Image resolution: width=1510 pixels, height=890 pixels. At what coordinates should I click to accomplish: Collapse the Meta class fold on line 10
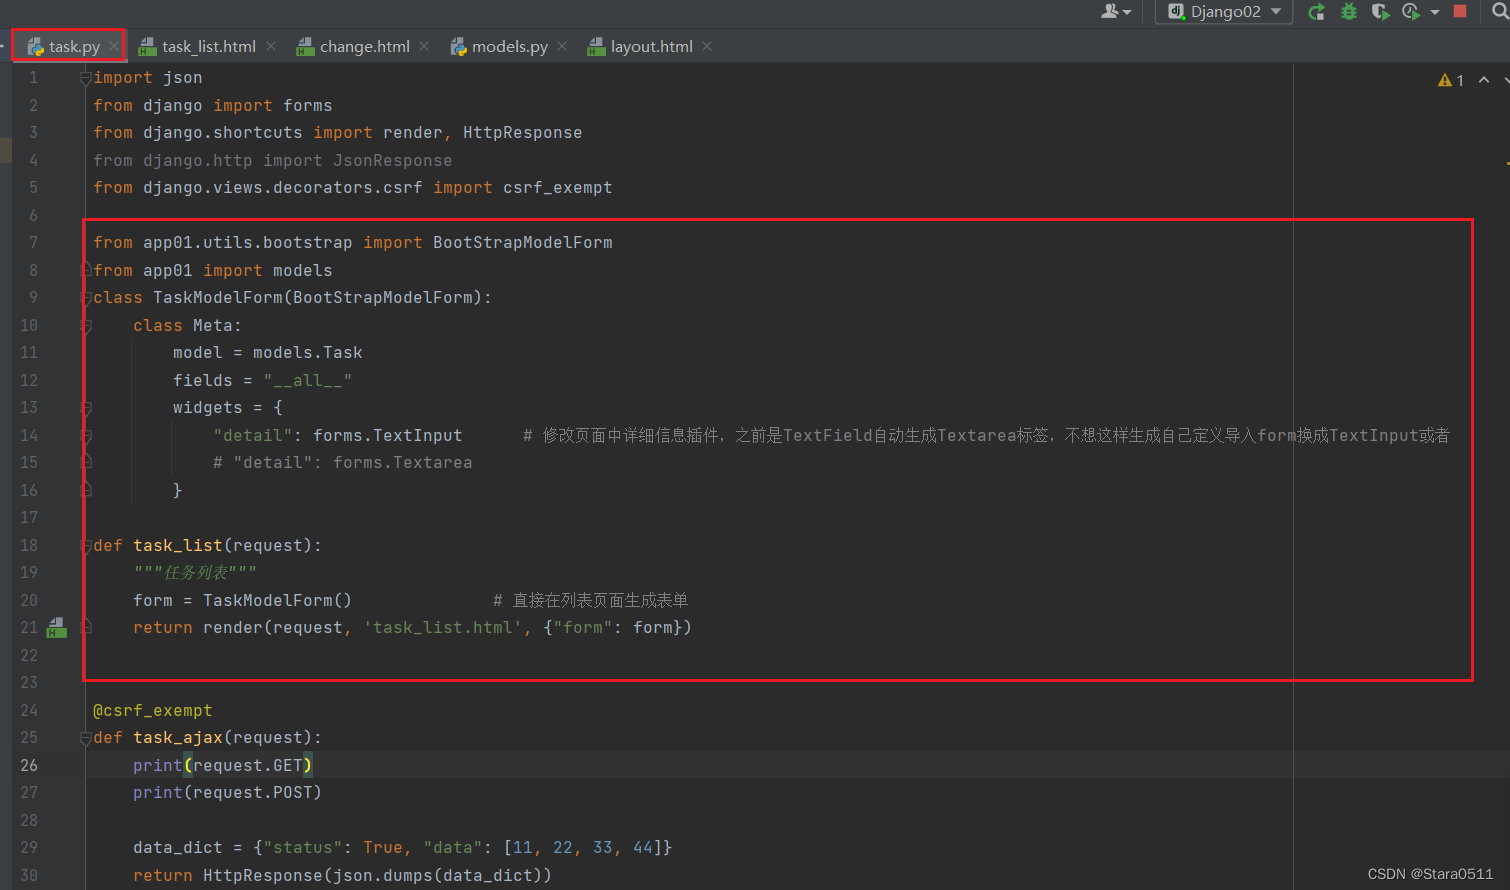(86, 326)
